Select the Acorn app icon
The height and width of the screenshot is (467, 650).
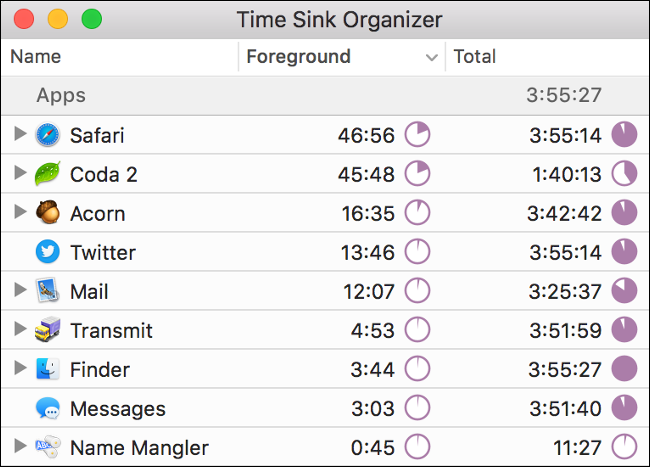pos(48,212)
